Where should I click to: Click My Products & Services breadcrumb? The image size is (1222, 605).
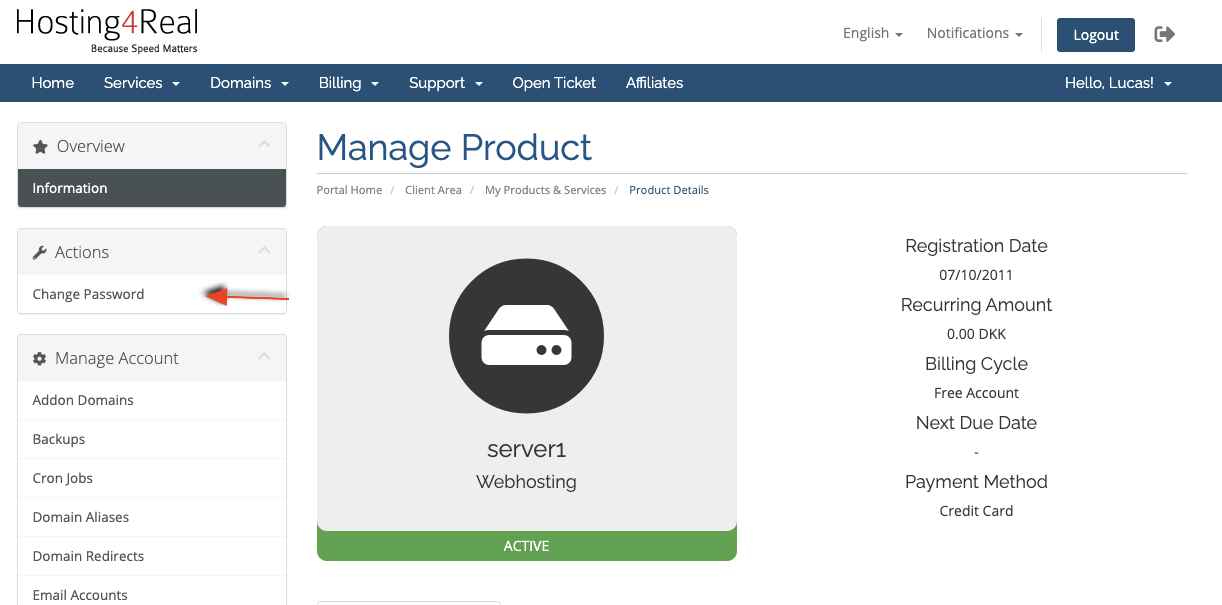[545, 190]
